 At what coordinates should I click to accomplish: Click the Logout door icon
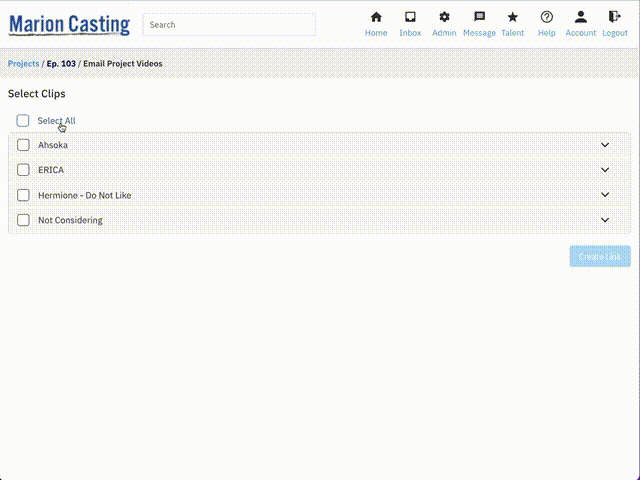[614, 17]
